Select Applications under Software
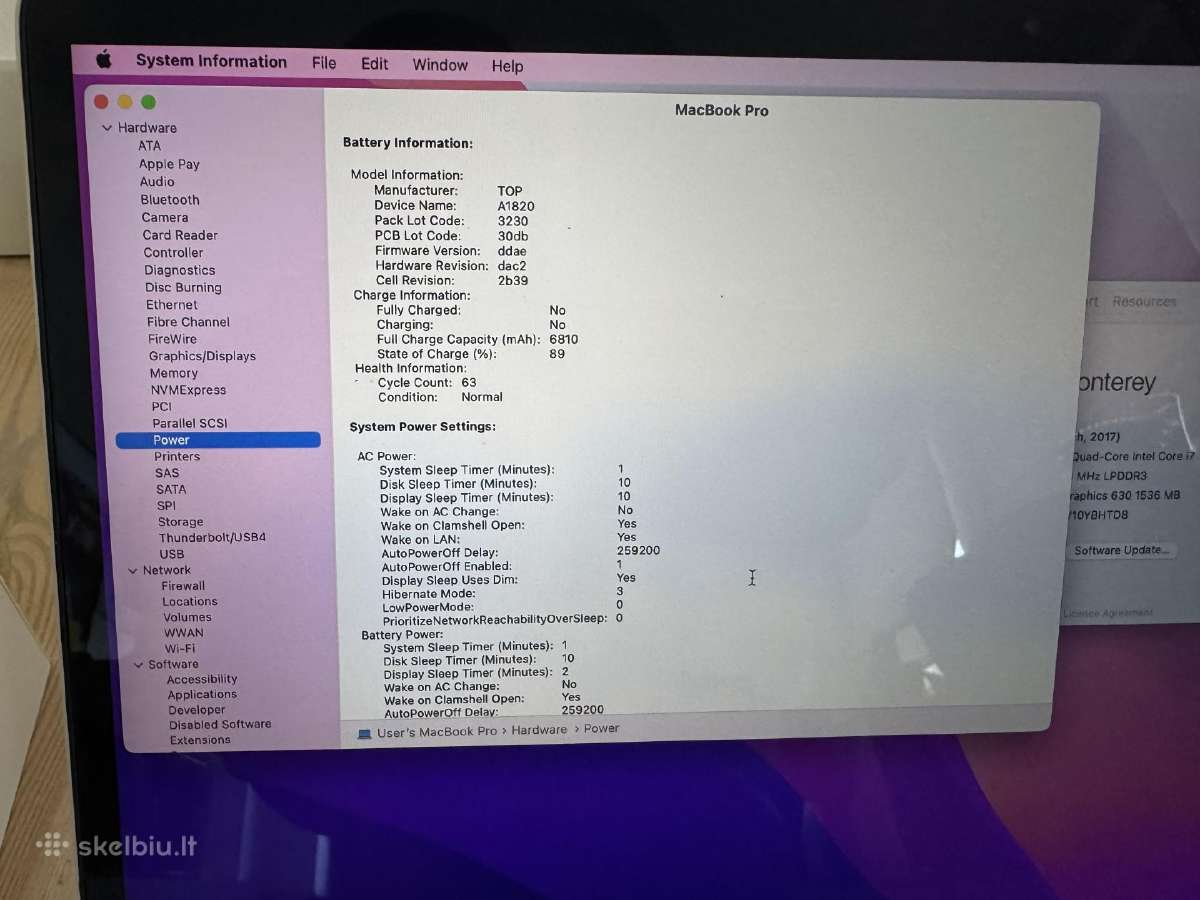 tap(202, 694)
